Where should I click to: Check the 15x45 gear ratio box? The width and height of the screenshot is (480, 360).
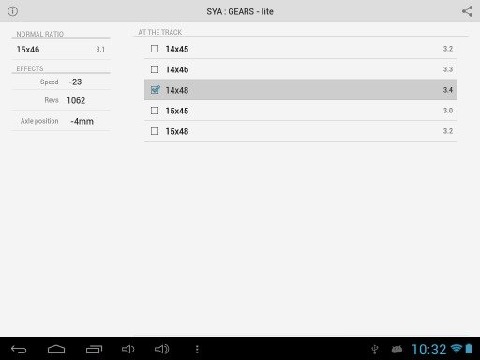pyautogui.click(x=154, y=110)
